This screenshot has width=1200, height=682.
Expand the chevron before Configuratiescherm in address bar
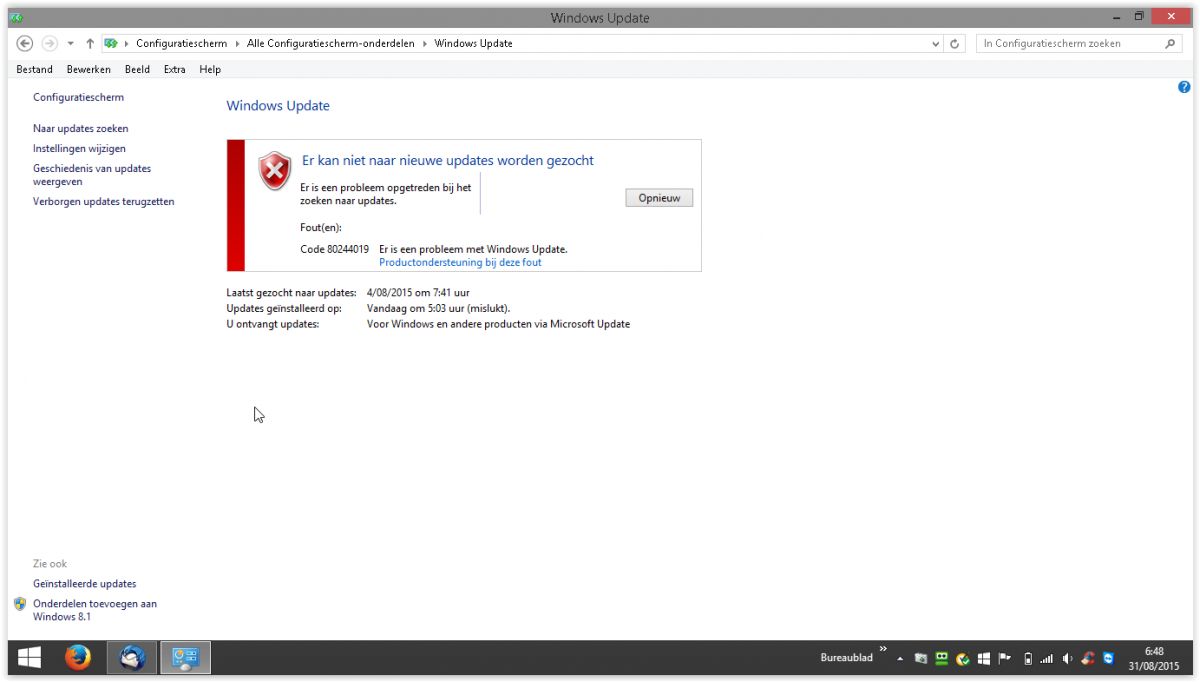[127, 44]
